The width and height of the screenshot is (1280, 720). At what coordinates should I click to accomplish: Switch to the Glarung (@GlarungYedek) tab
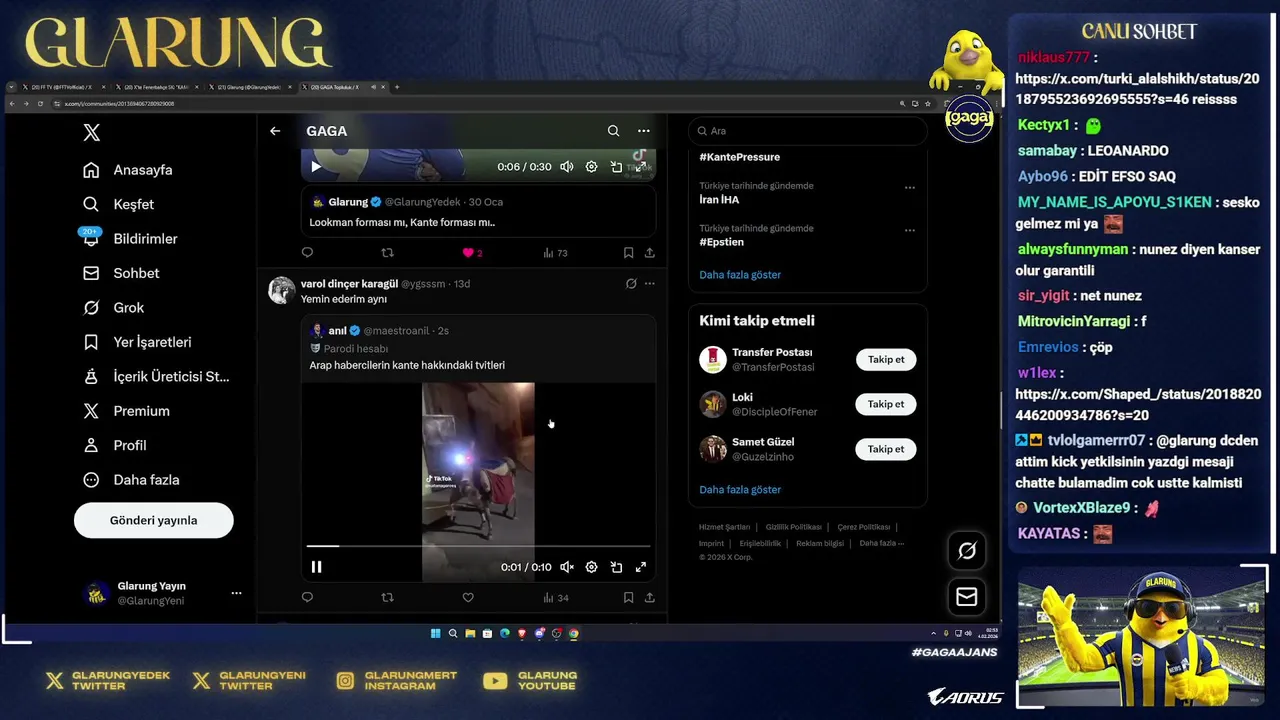249,87
